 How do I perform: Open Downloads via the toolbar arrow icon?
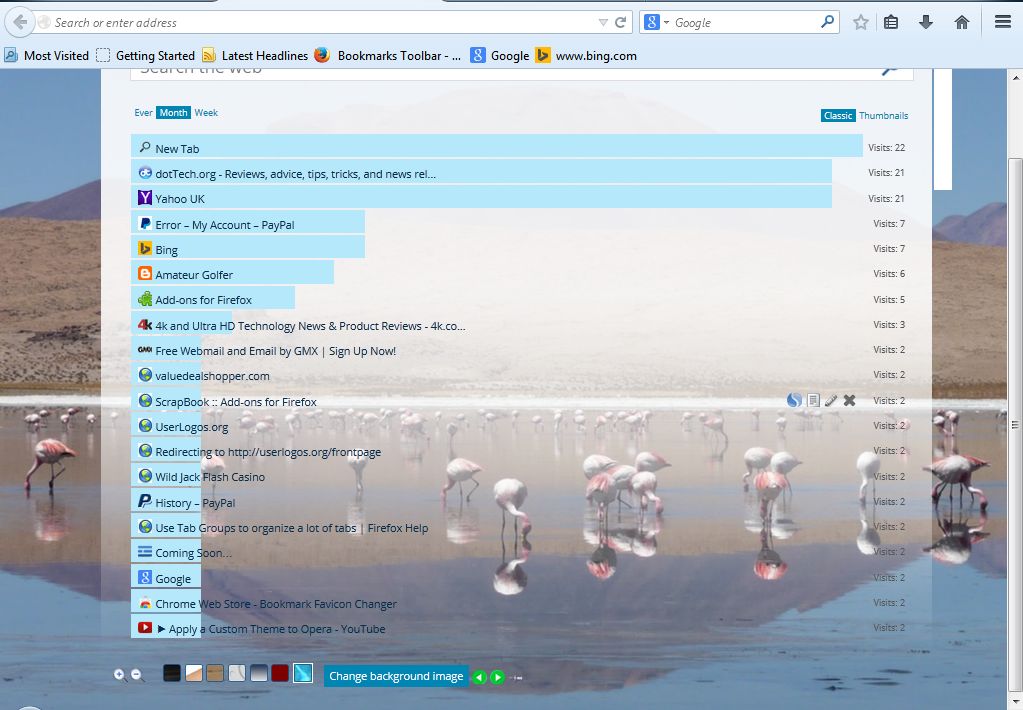(x=924, y=22)
